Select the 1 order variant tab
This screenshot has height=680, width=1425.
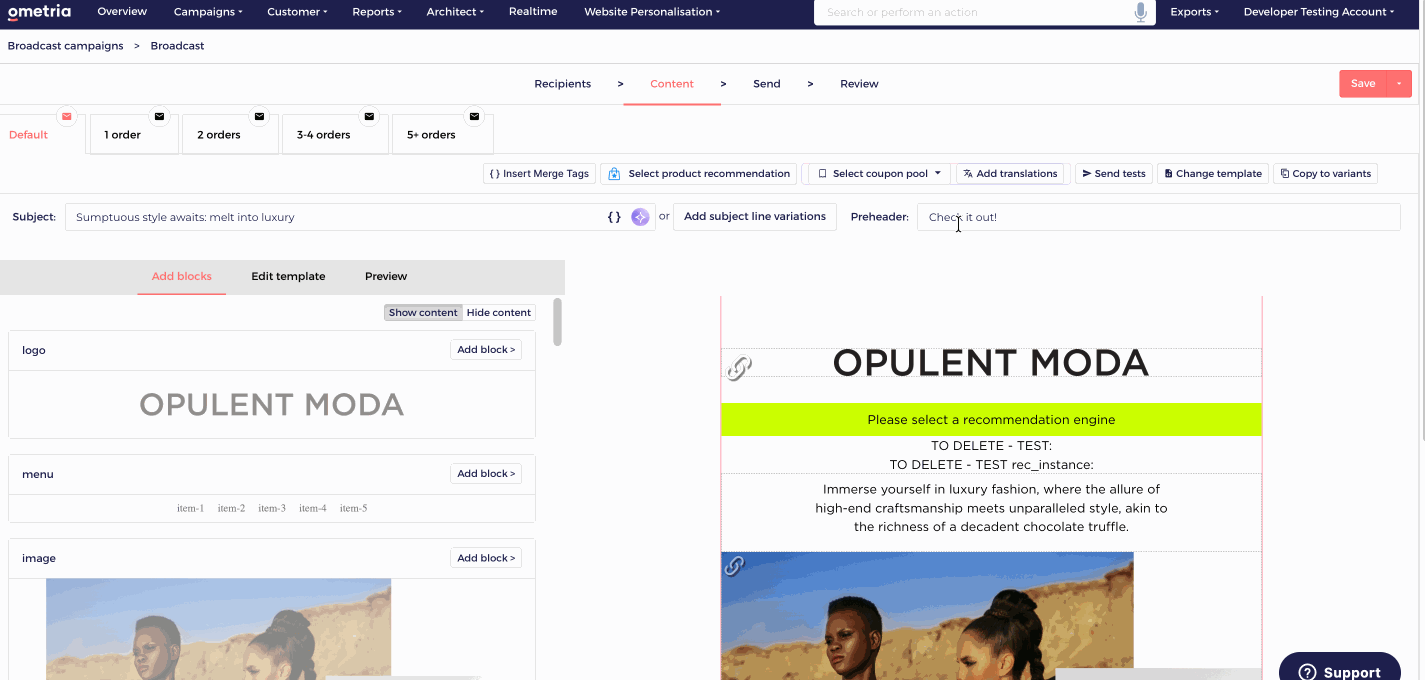tap(134, 135)
